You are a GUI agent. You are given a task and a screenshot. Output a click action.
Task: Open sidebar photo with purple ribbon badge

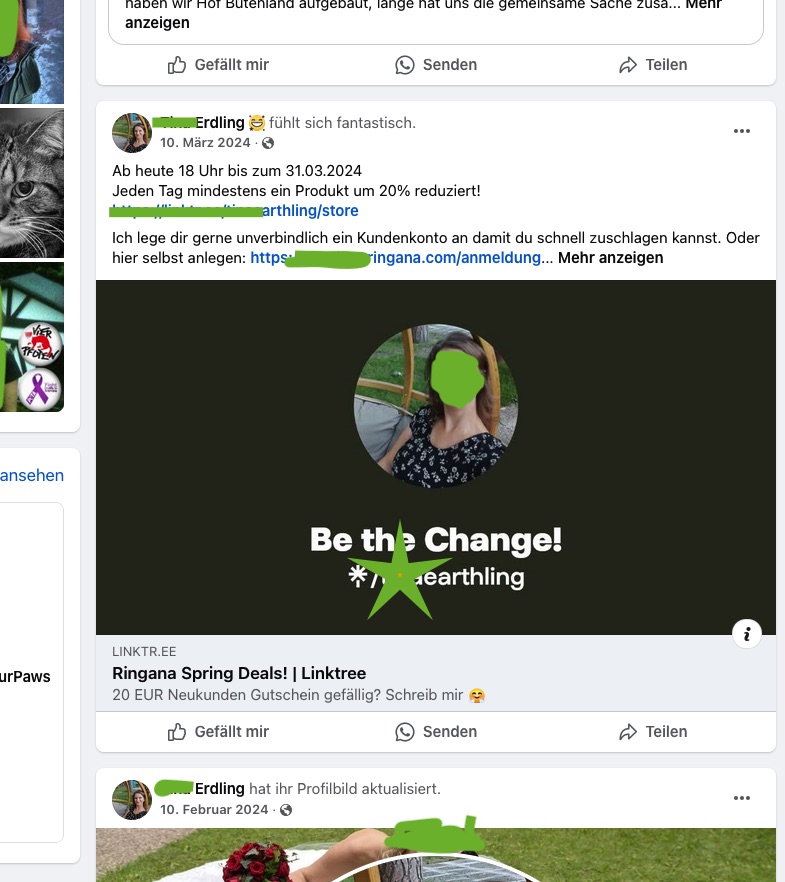pyautogui.click(x=32, y=337)
